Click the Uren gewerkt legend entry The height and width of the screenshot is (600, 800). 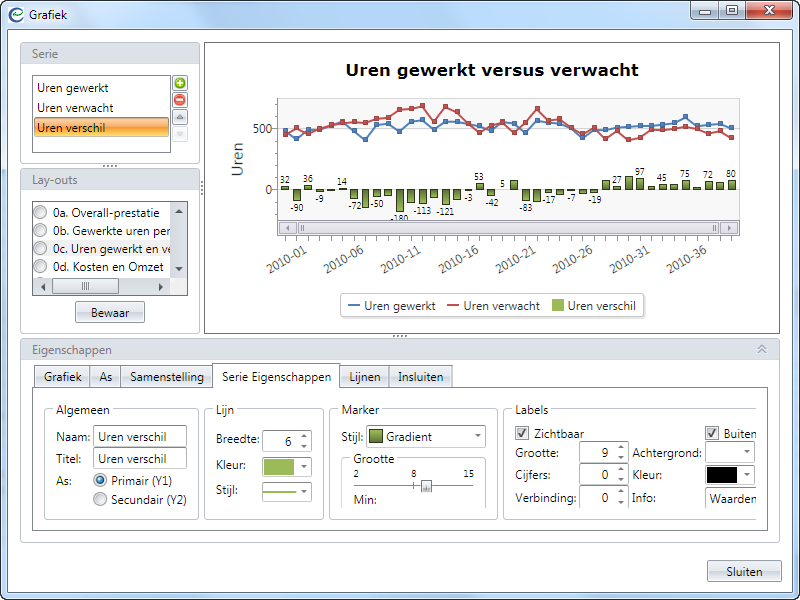tap(390, 306)
